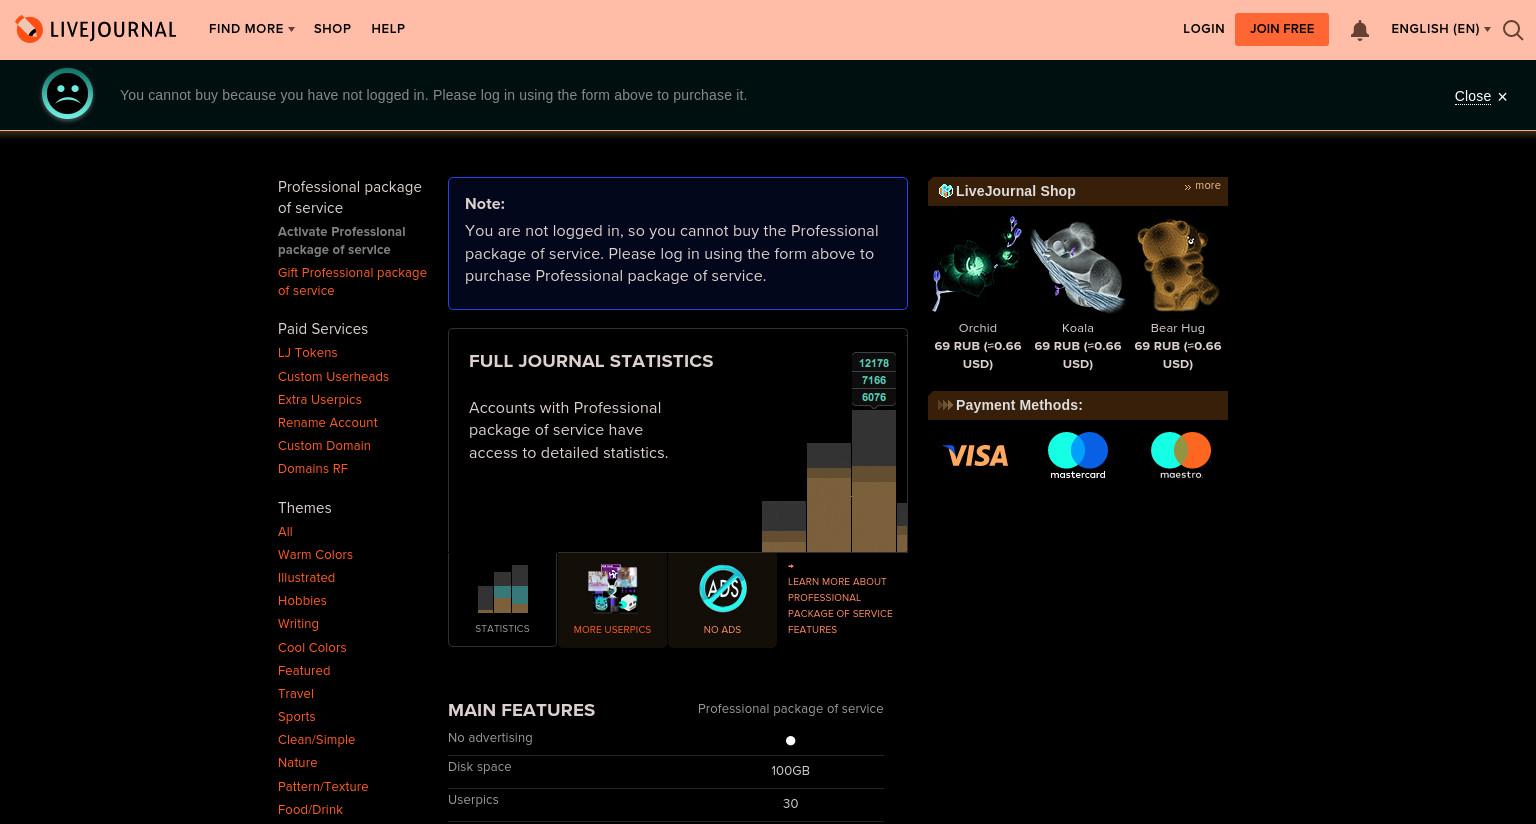Image resolution: width=1536 pixels, height=824 pixels.
Task: Select the Warm Colors theme category
Action: coord(315,555)
